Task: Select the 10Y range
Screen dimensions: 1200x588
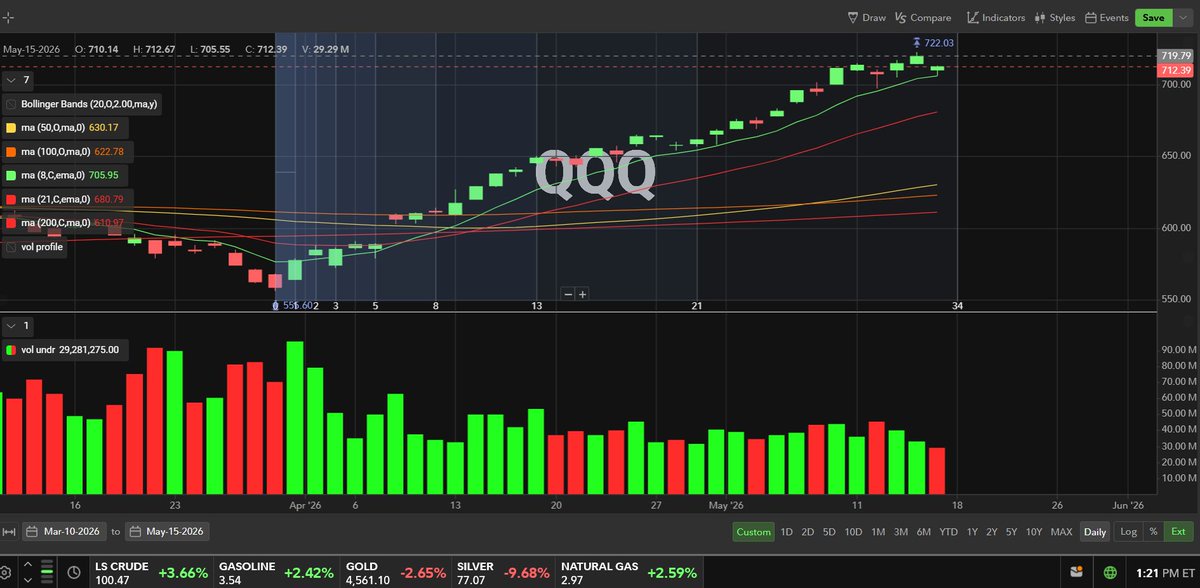Action: click(1034, 532)
